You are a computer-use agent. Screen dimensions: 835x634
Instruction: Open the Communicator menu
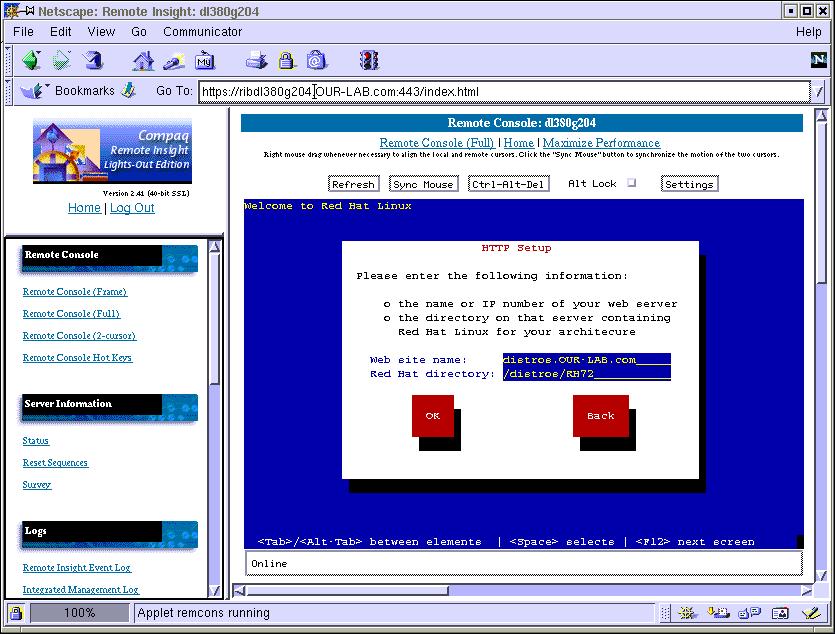click(202, 31)
